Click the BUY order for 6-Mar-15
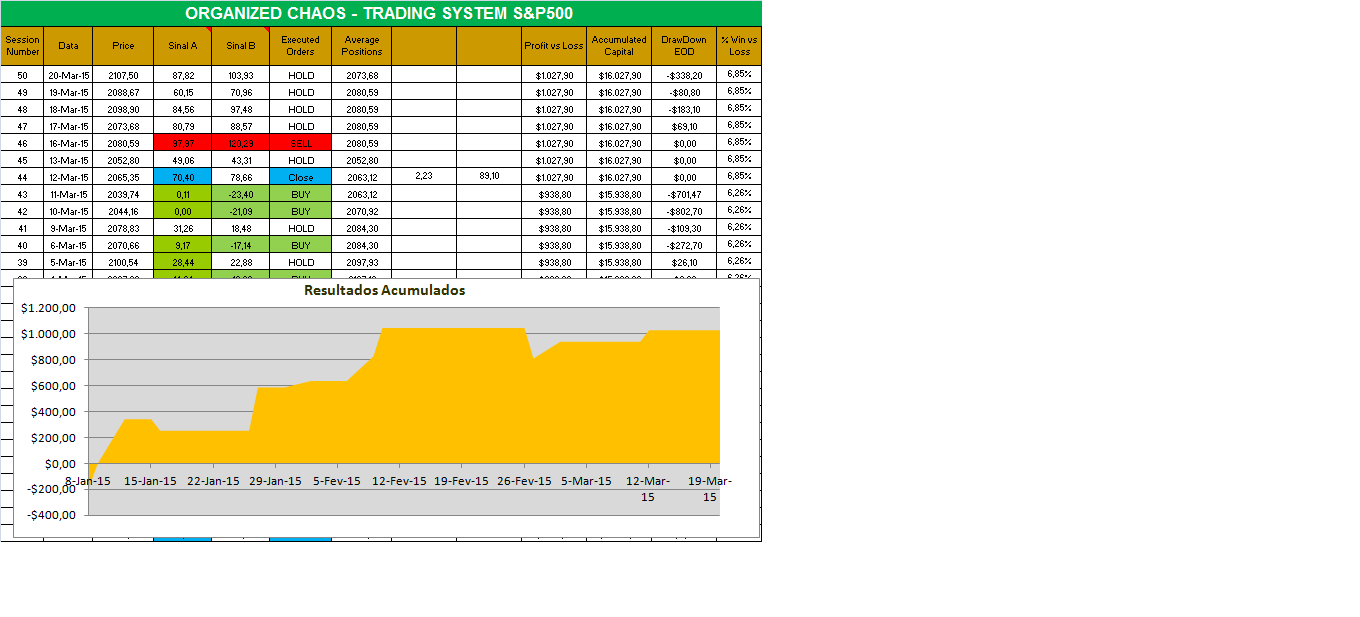 [x=301, y=245]
